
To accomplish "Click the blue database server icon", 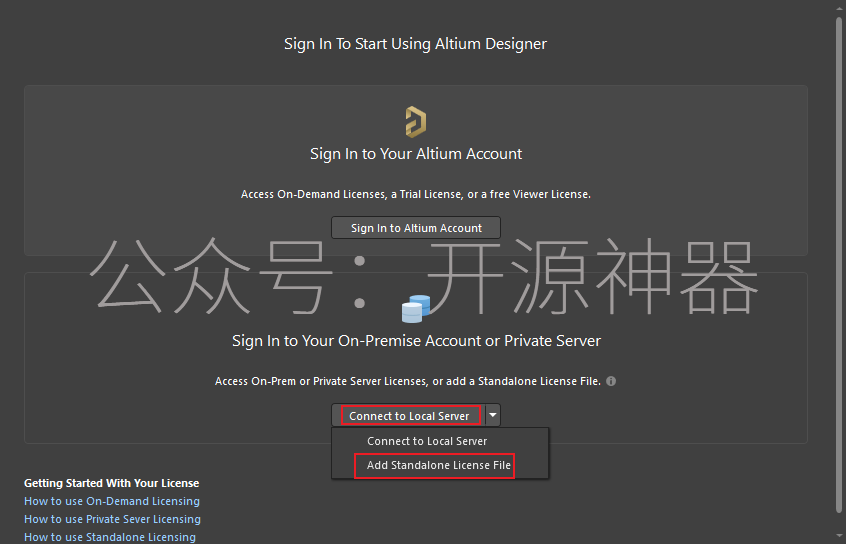I will click(x=416, y=309).
